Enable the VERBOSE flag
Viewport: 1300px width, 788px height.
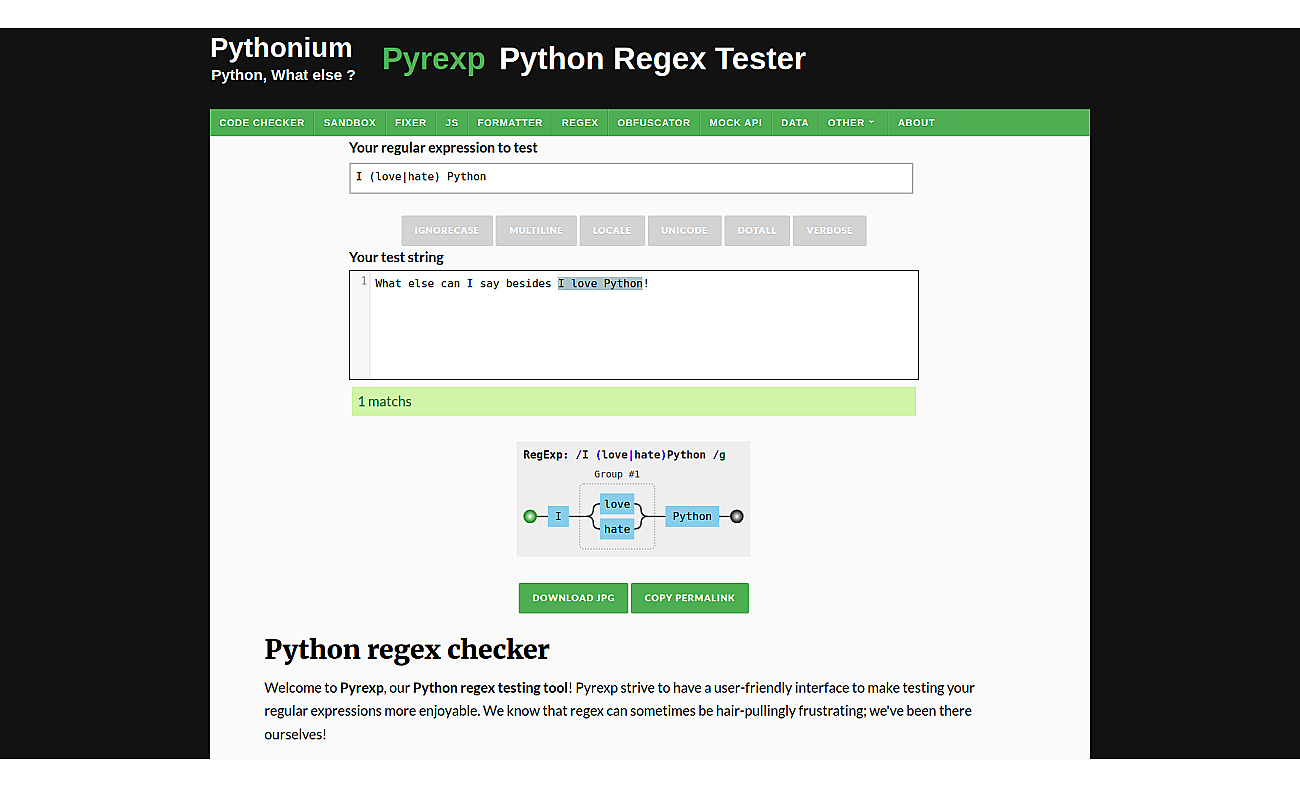(830, 231)
